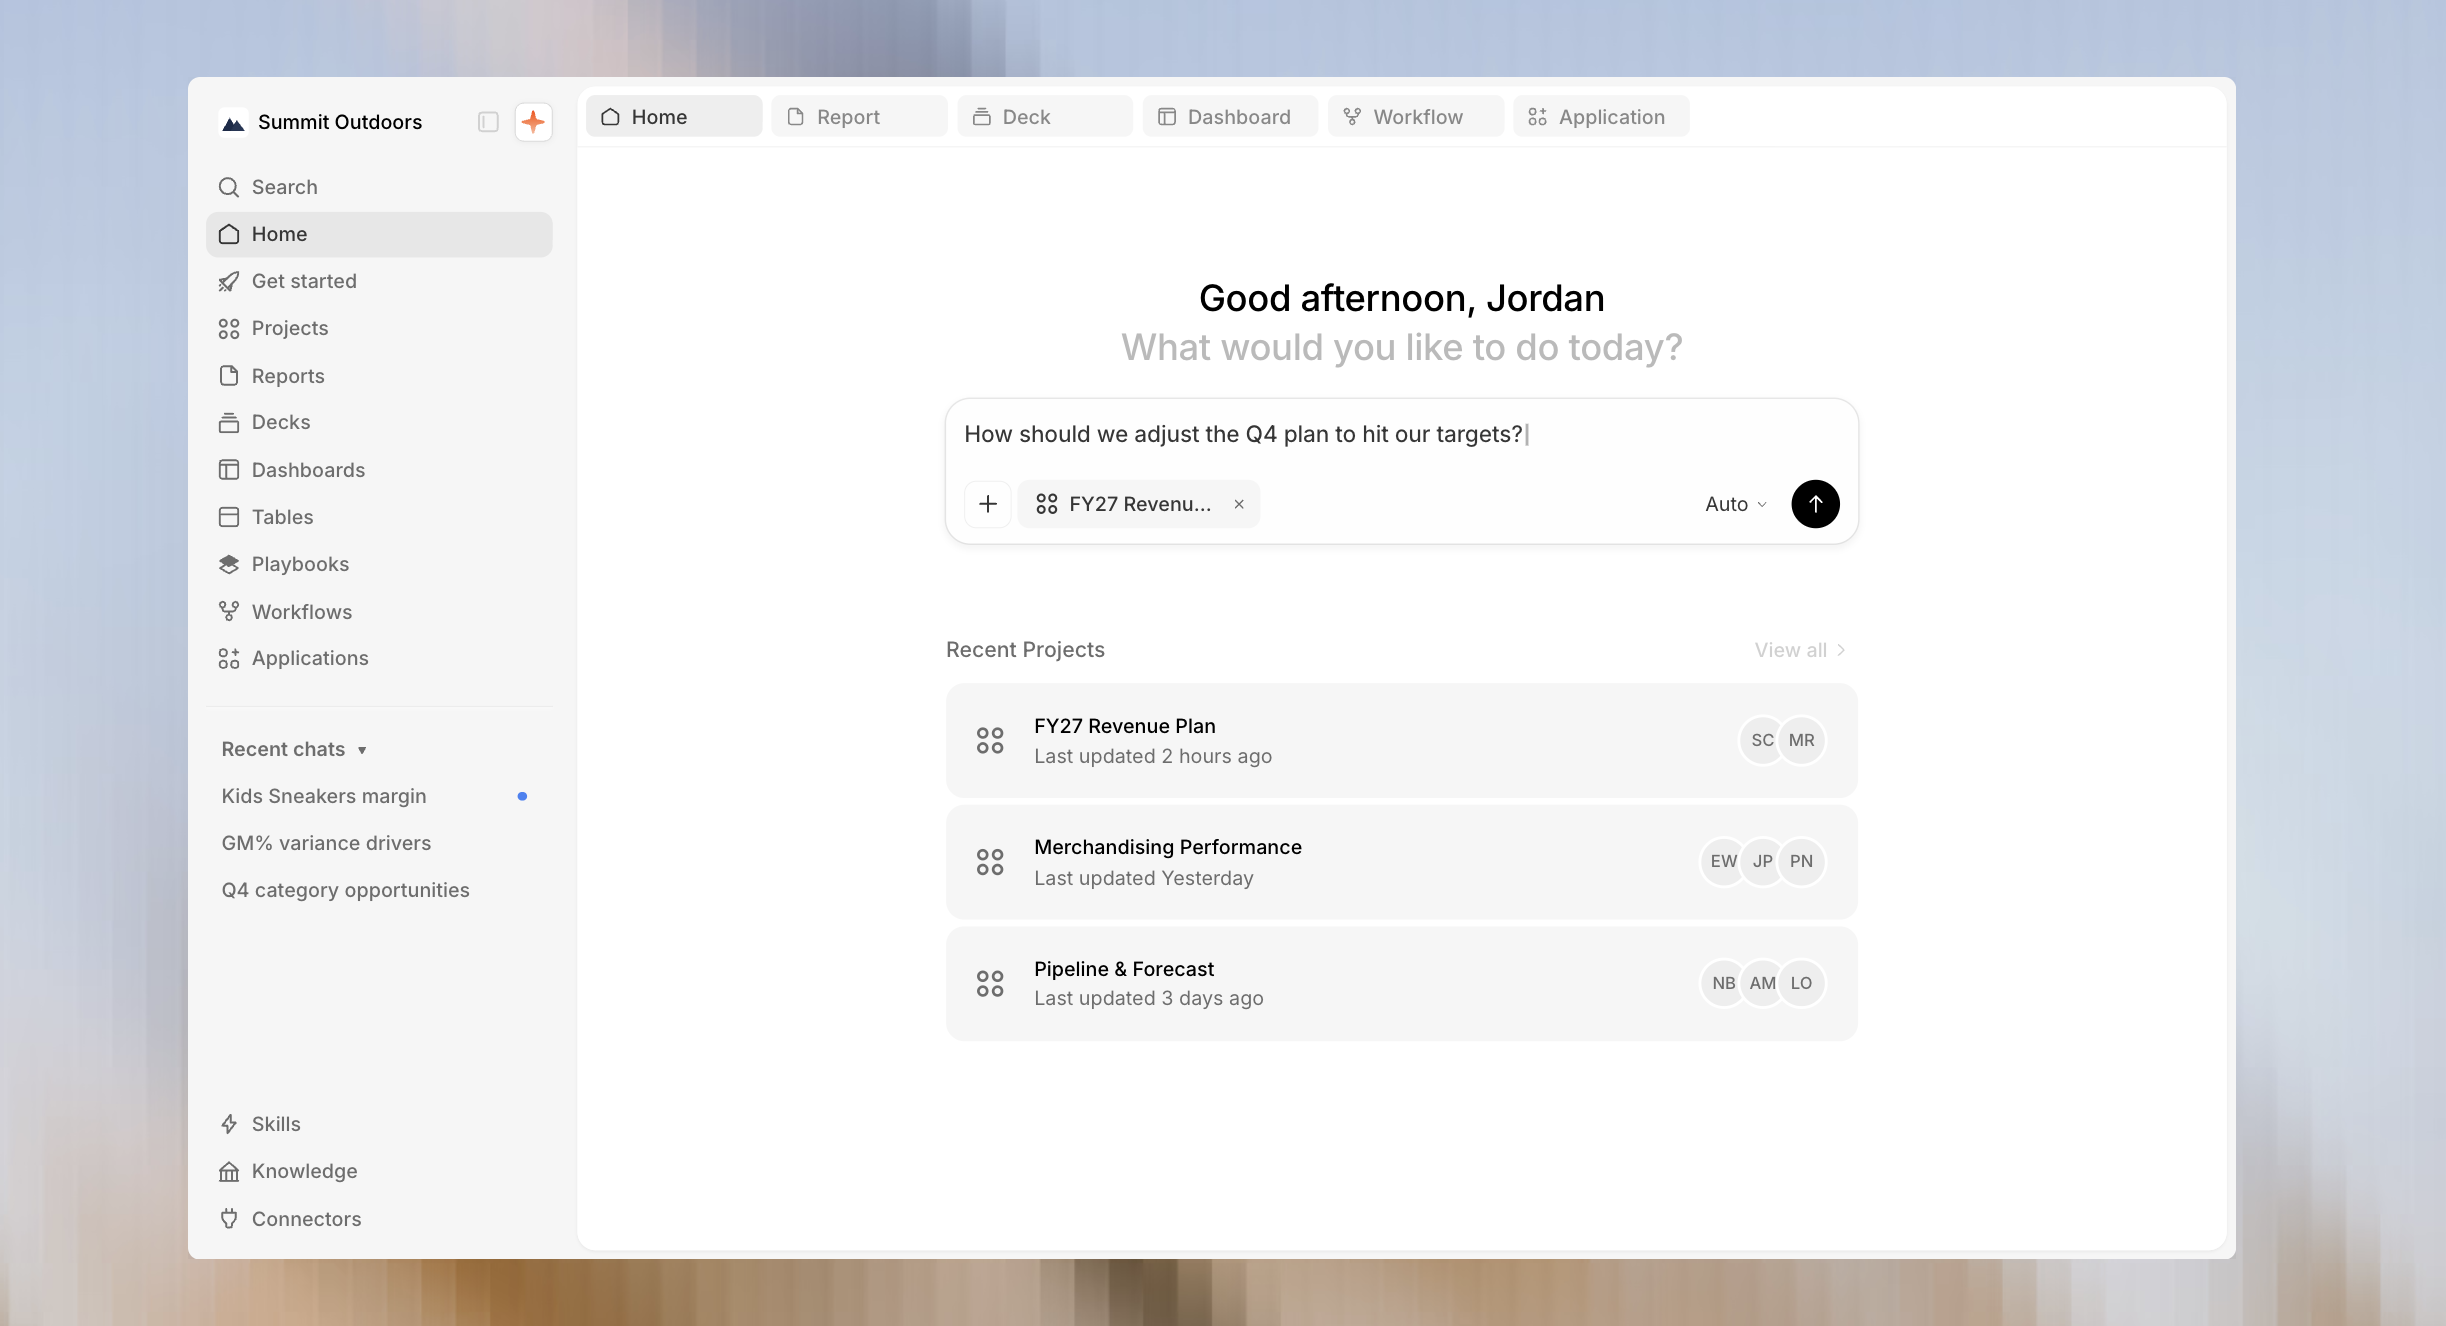Open Playbooks in the sidebar
Screen dimensions: 2446x1326
379,564
